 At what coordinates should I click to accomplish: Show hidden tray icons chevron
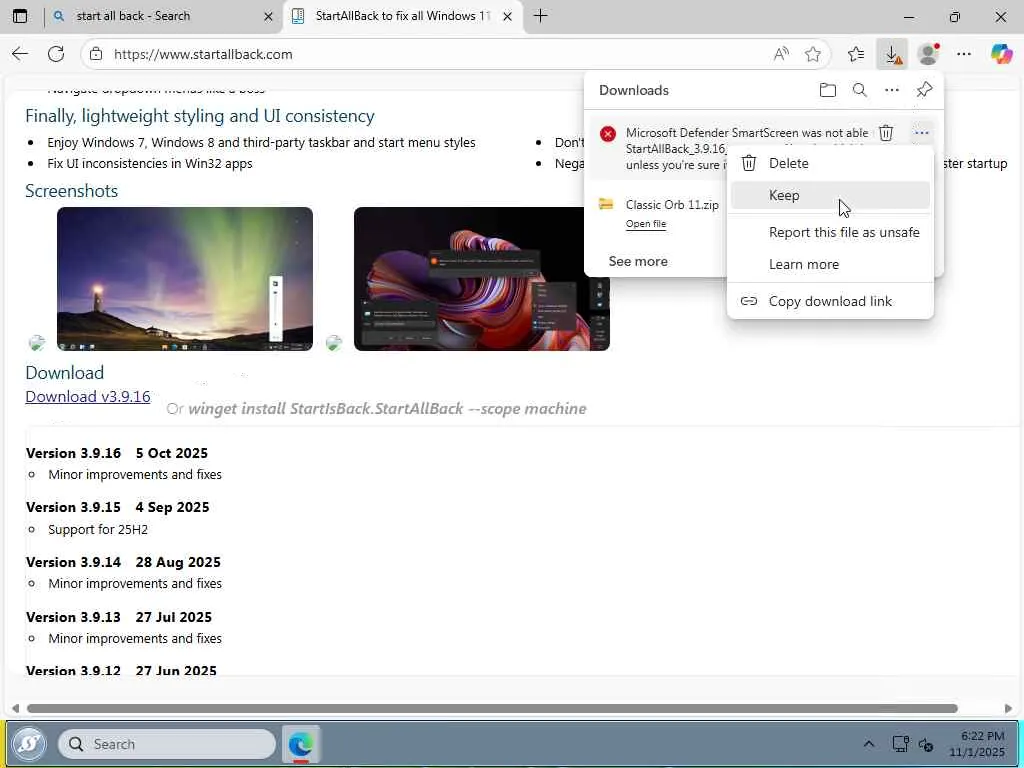click(869, 744)
